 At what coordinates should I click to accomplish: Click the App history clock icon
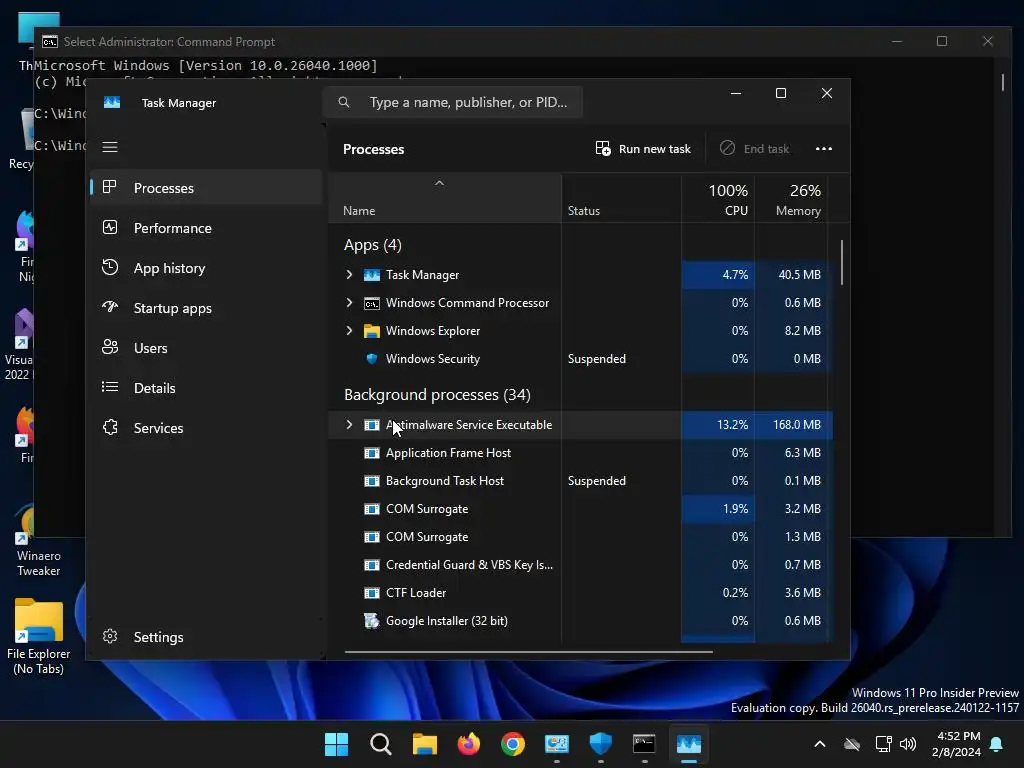click(x=110, y=267)
